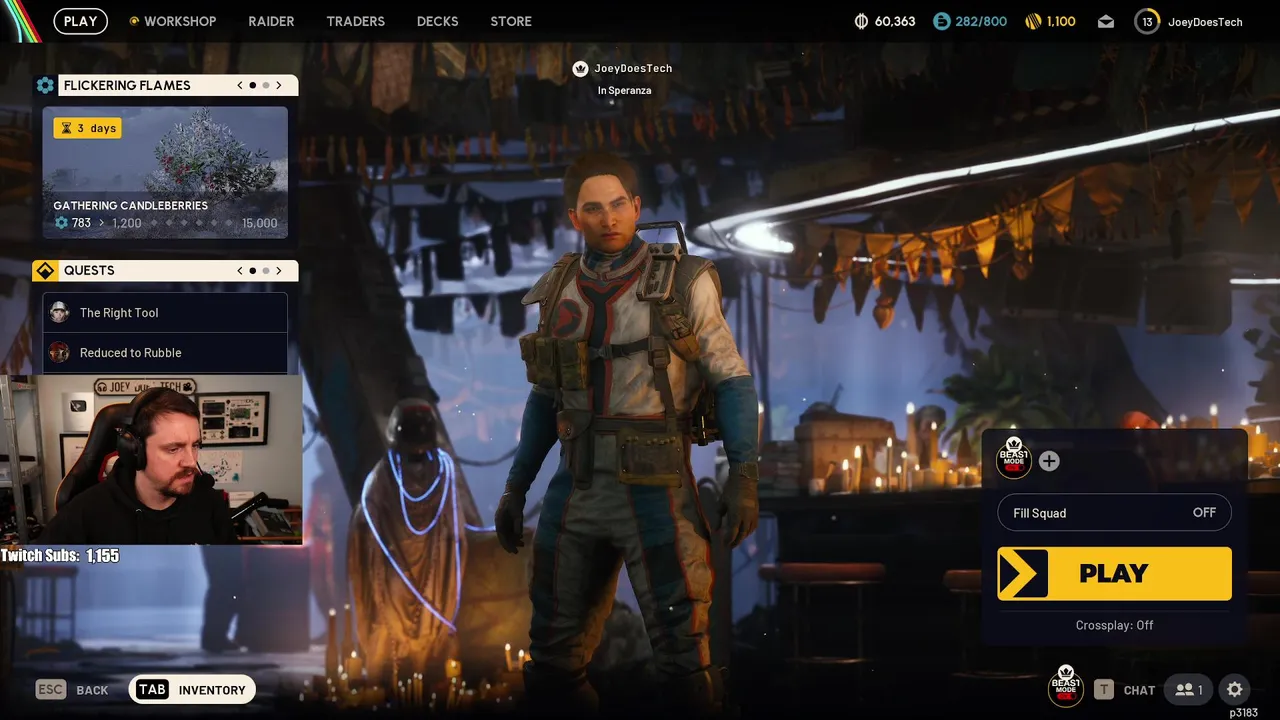Image resolution: width=1280 pixels, height=720 pixels.
Task: Open the Workshop tab
Action: point(180,21)
